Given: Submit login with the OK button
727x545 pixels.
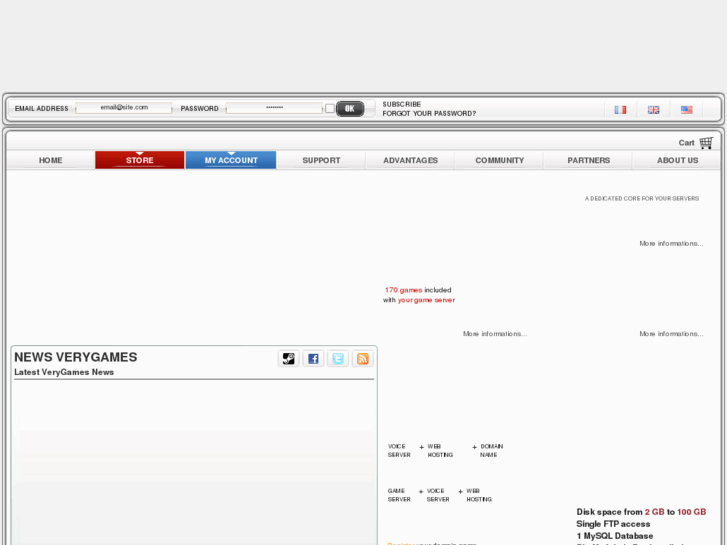Looking at the screenshot, I should [350, 109].
